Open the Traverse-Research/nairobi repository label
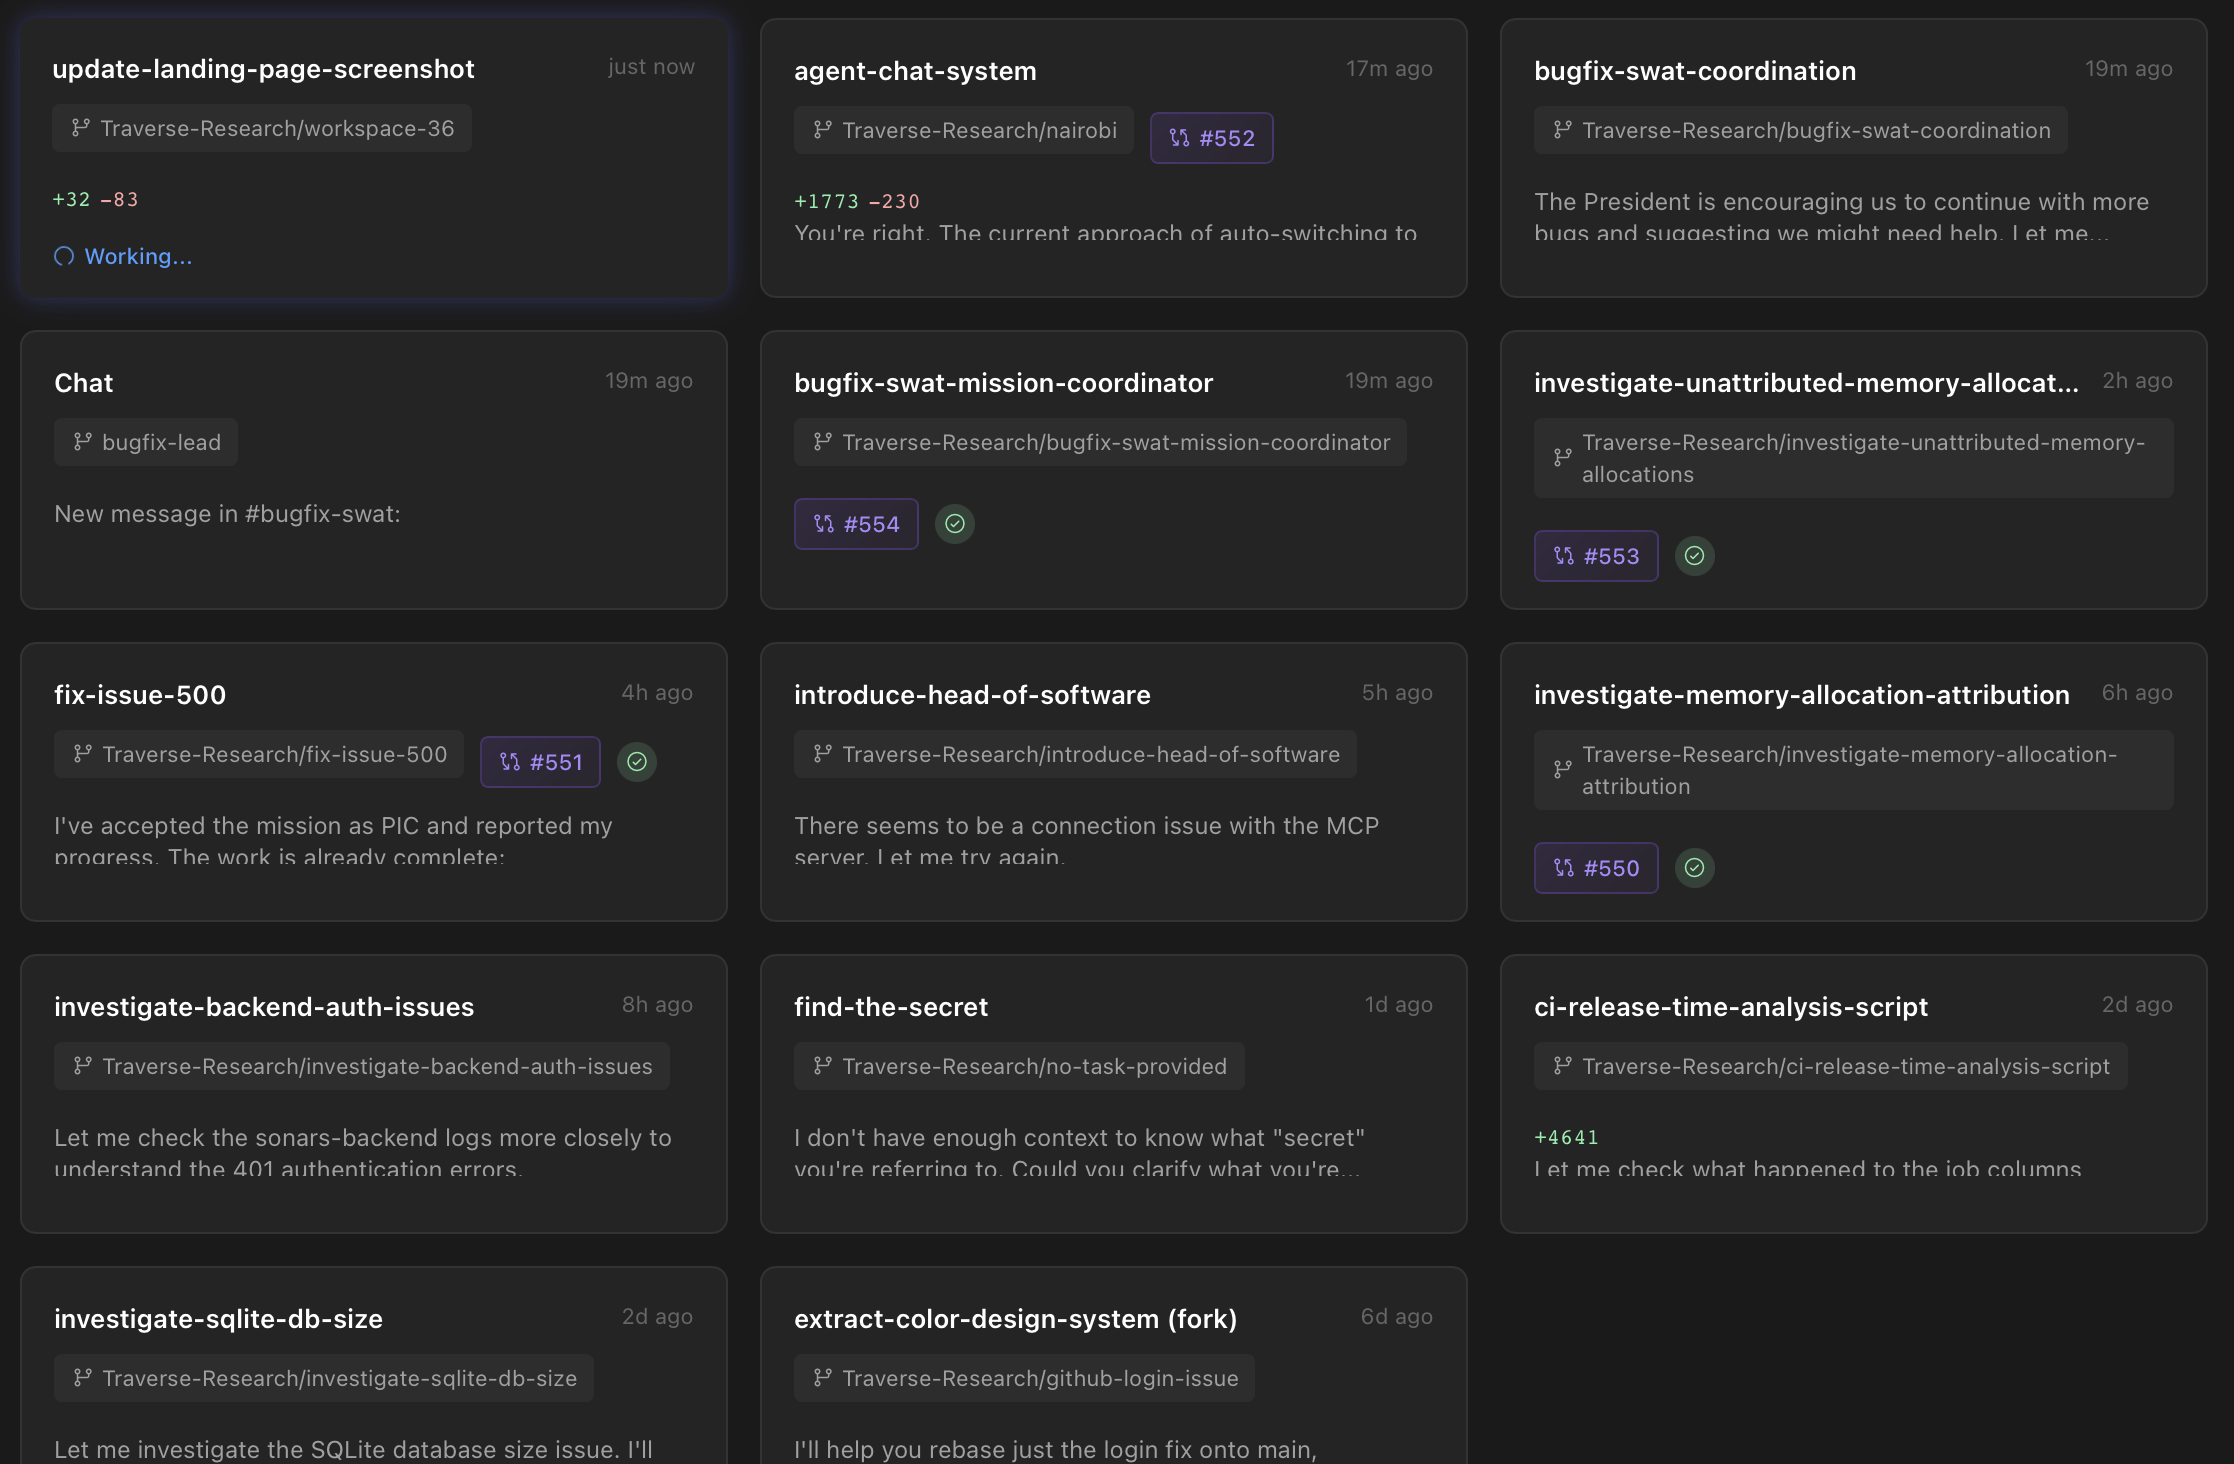 [962, 129]
